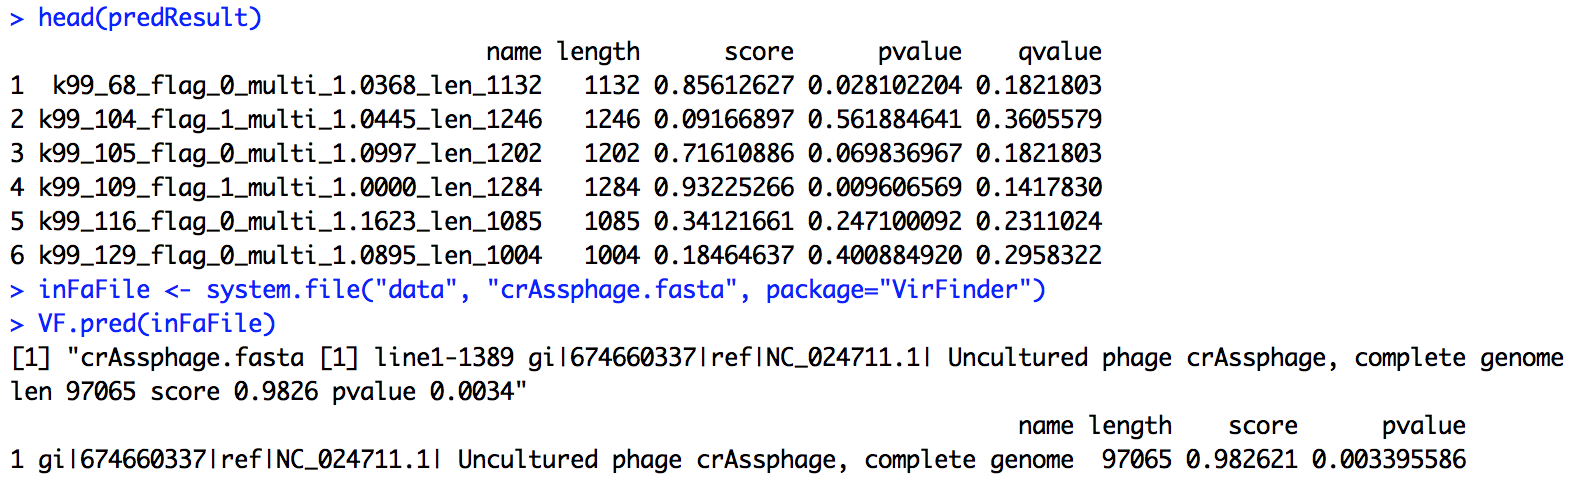Click contig name k99_68_flag_0_multi_1.0368_len_1132
Screen dimensions: 1576x486
click(x=298, y=86)
